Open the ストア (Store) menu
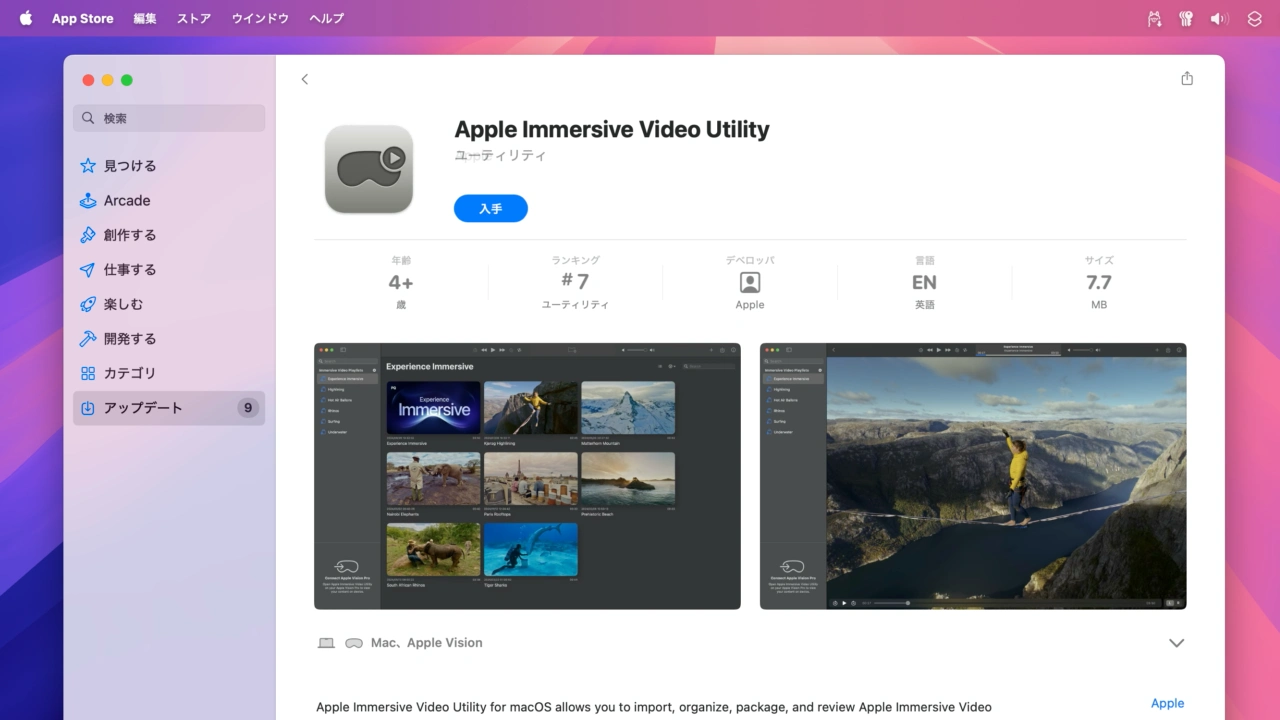 tap(194, 18)
